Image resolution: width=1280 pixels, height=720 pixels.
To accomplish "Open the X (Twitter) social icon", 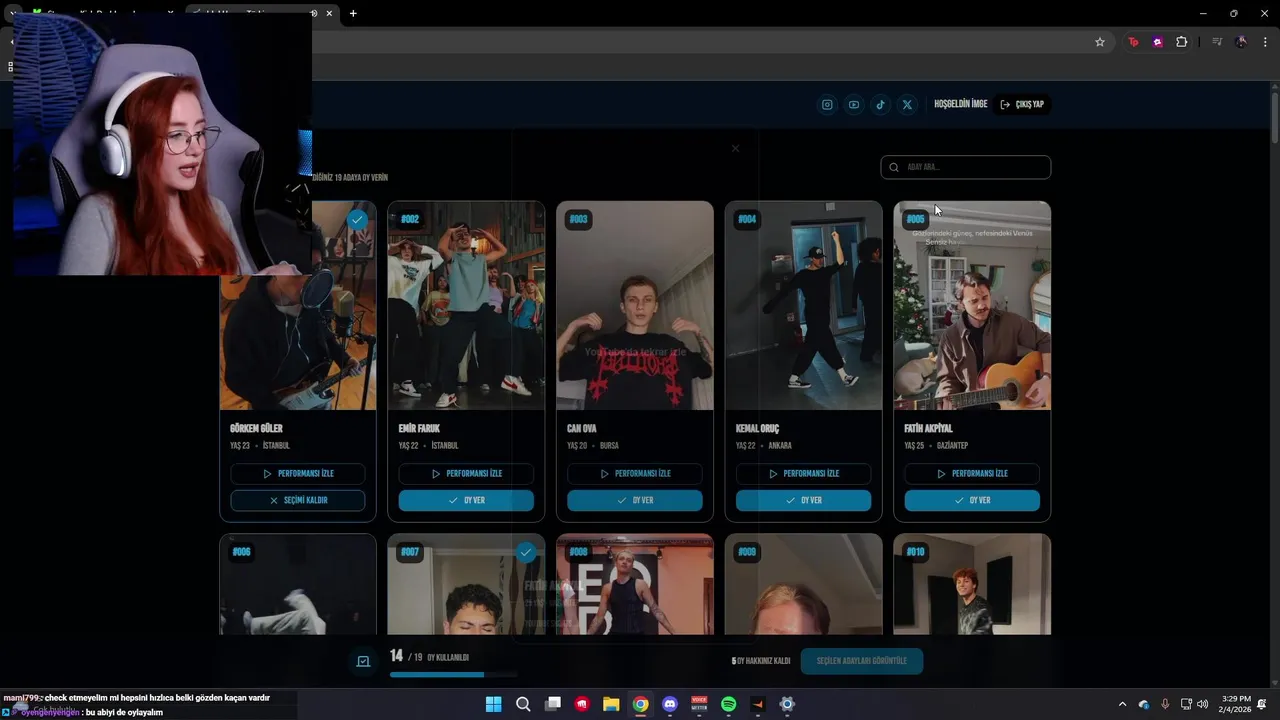I will tap(907, 104).
